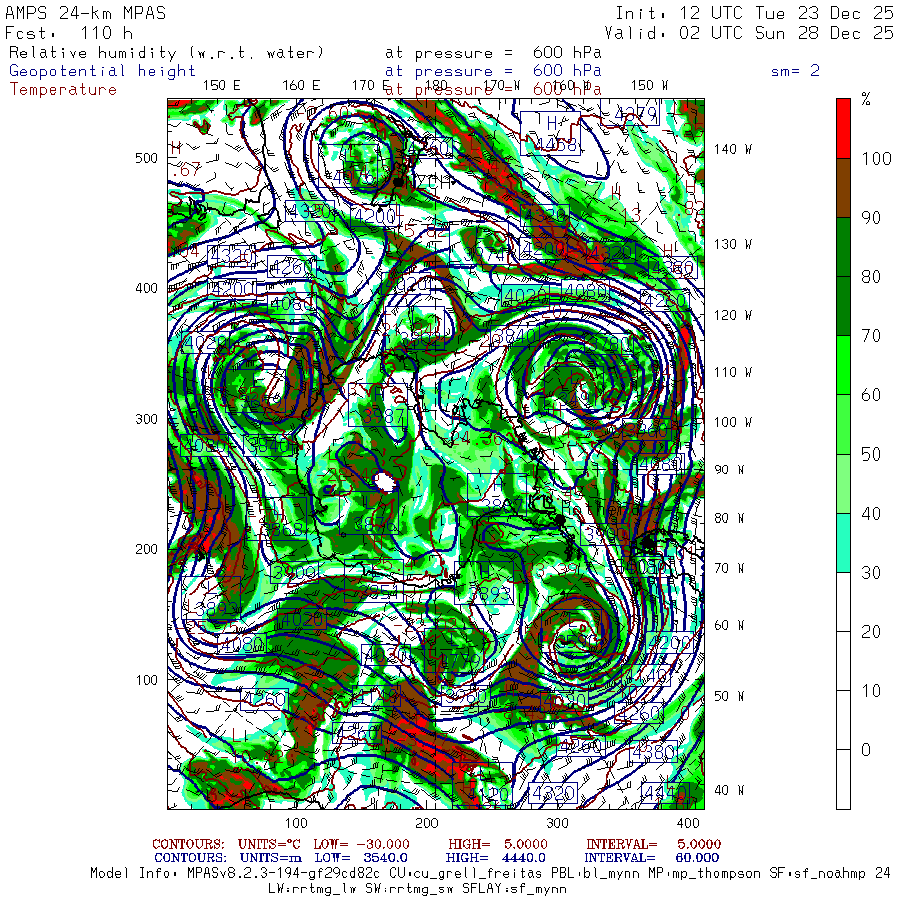Screen dimensions: 900x900
Task: Select the blue sm= 2 smoothing label
Action: click(x=795, y=71)
